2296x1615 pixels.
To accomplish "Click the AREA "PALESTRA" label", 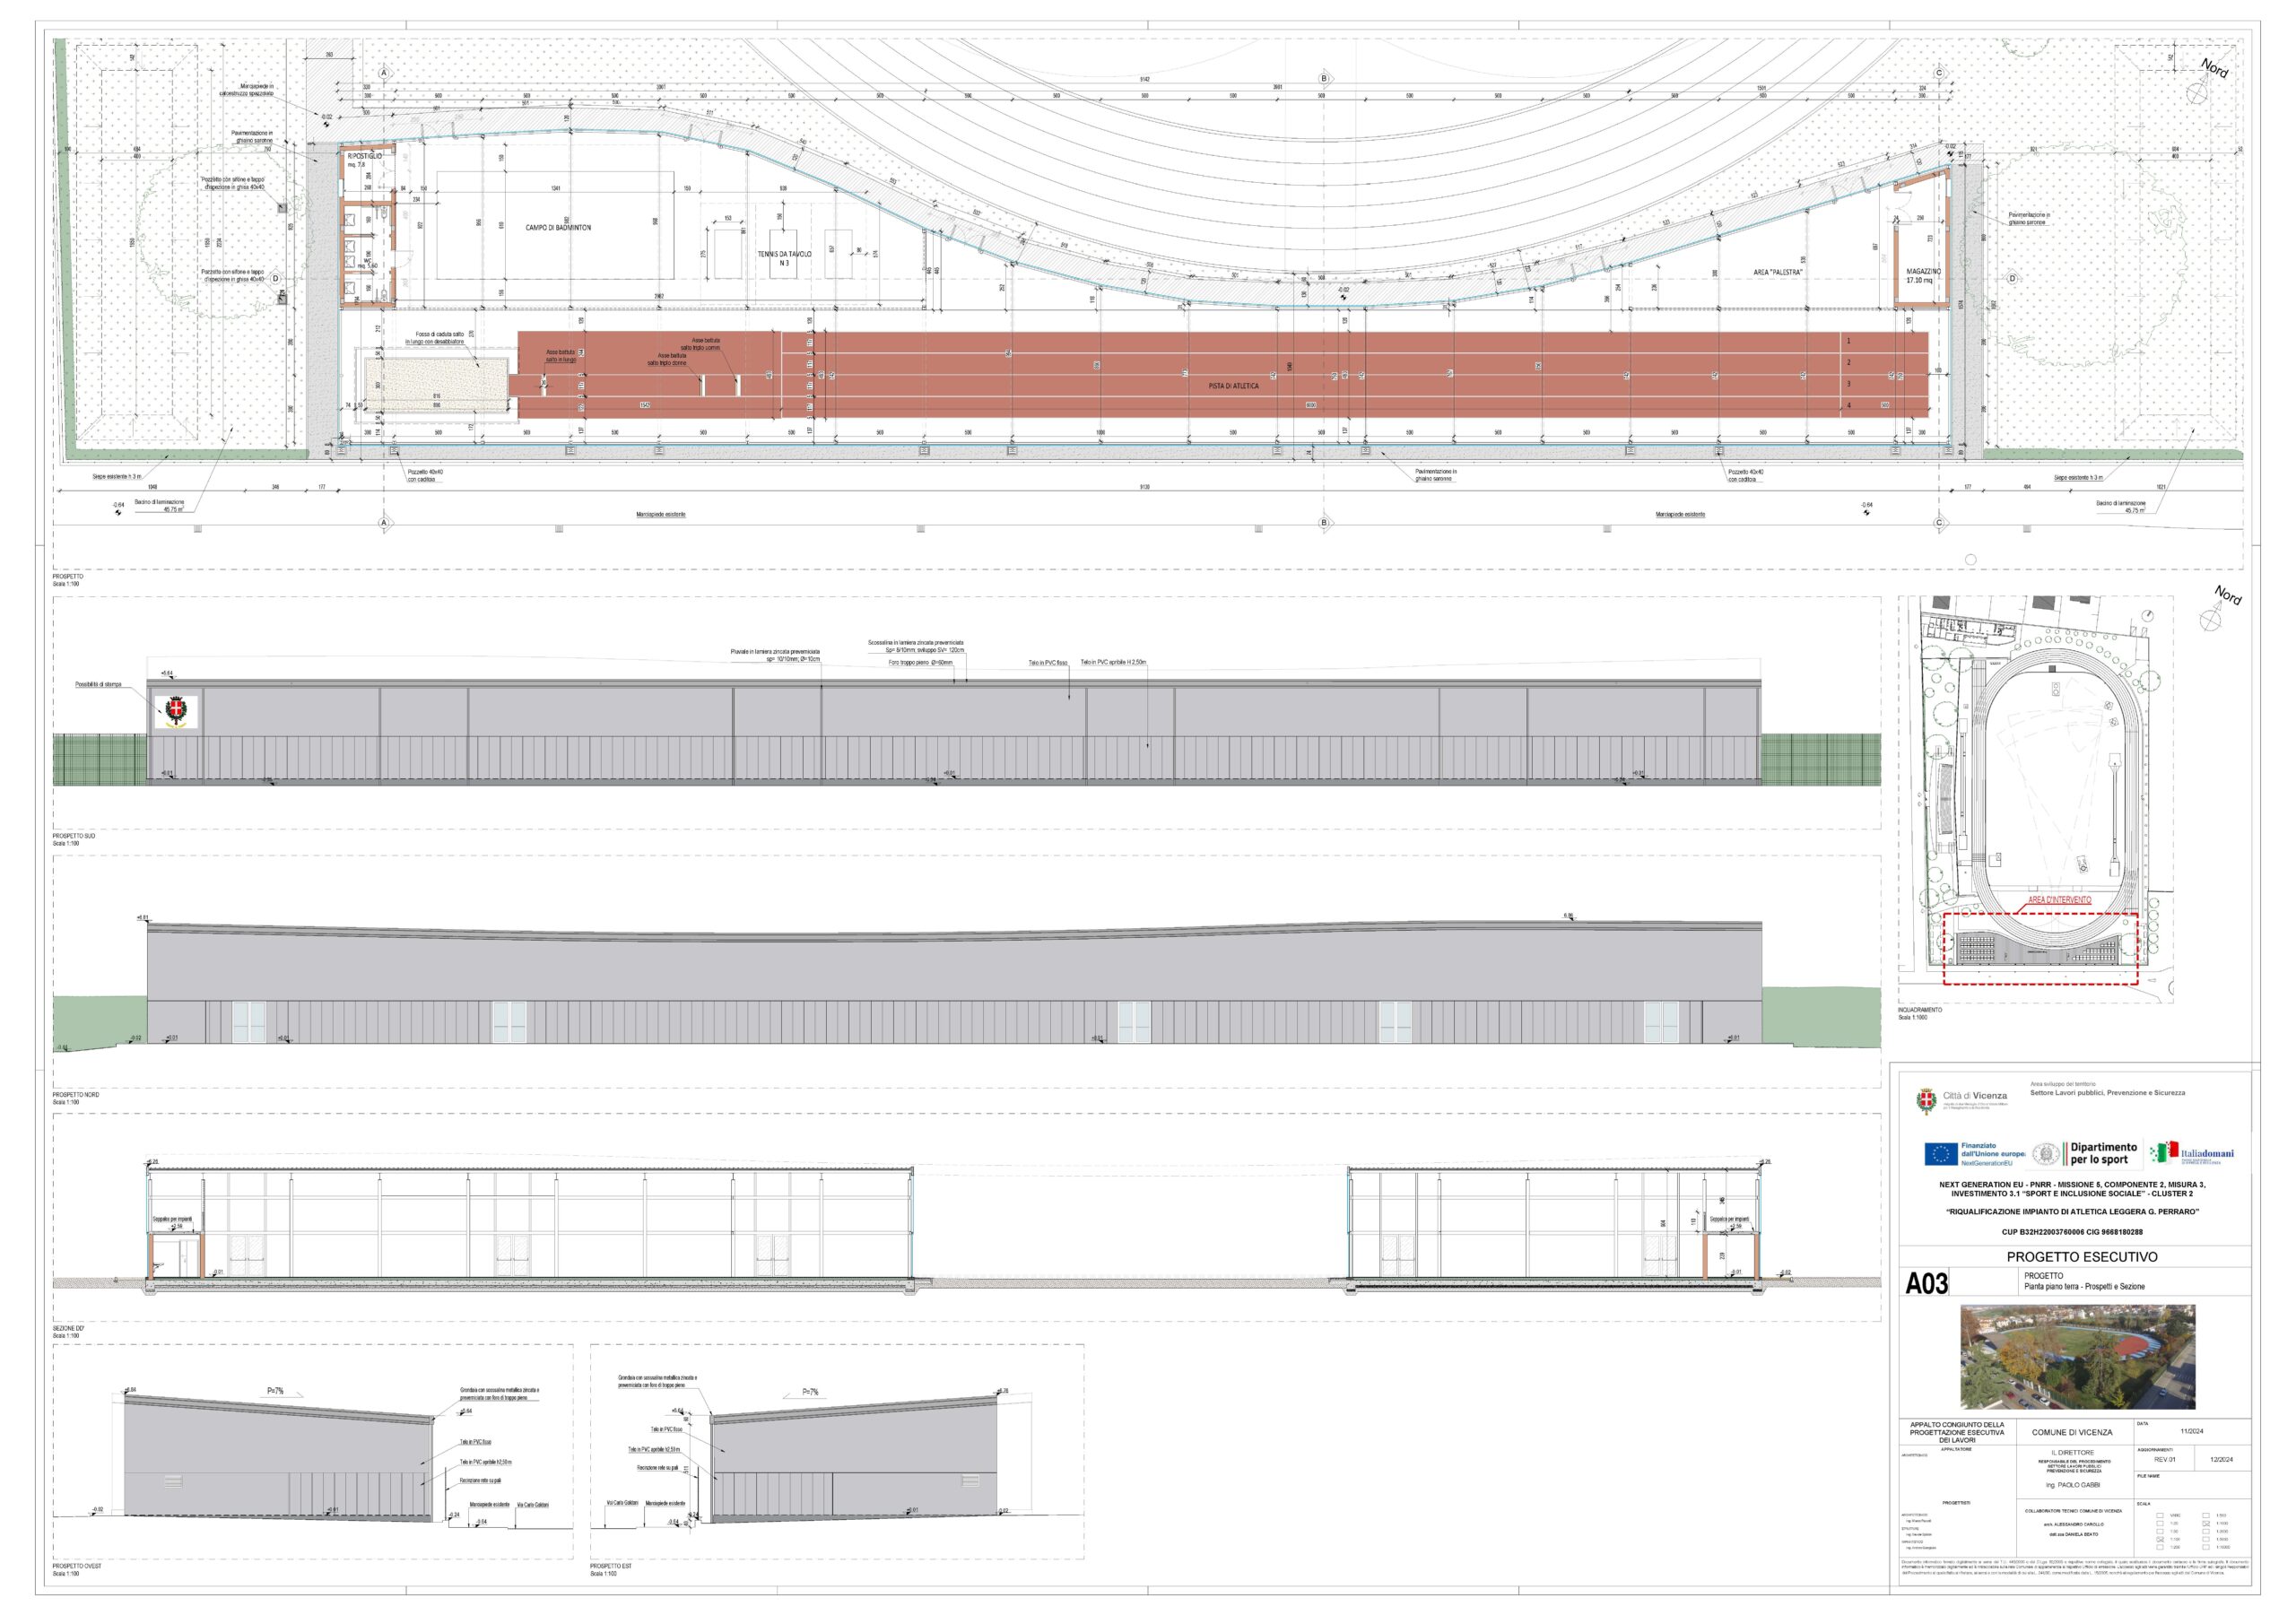I will click(1779, 272).
